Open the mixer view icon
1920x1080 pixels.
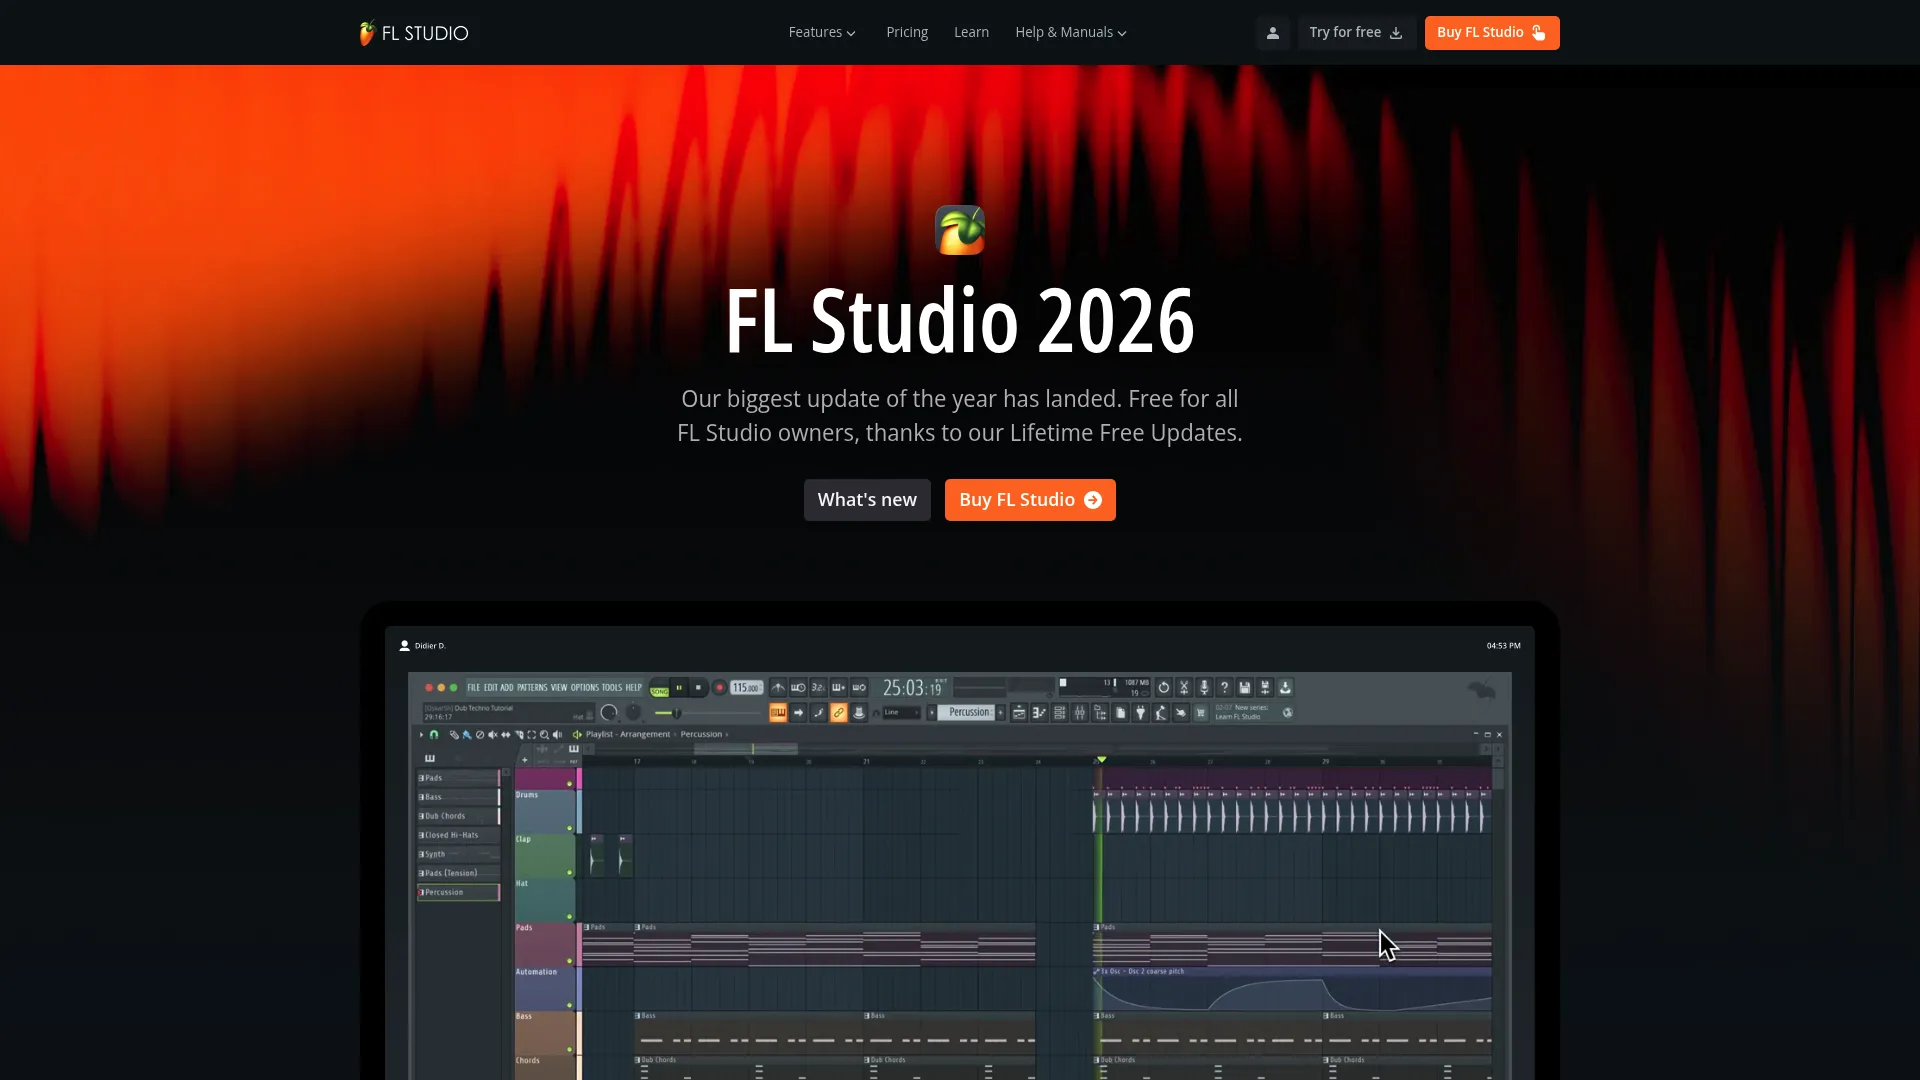point(1080,713)
